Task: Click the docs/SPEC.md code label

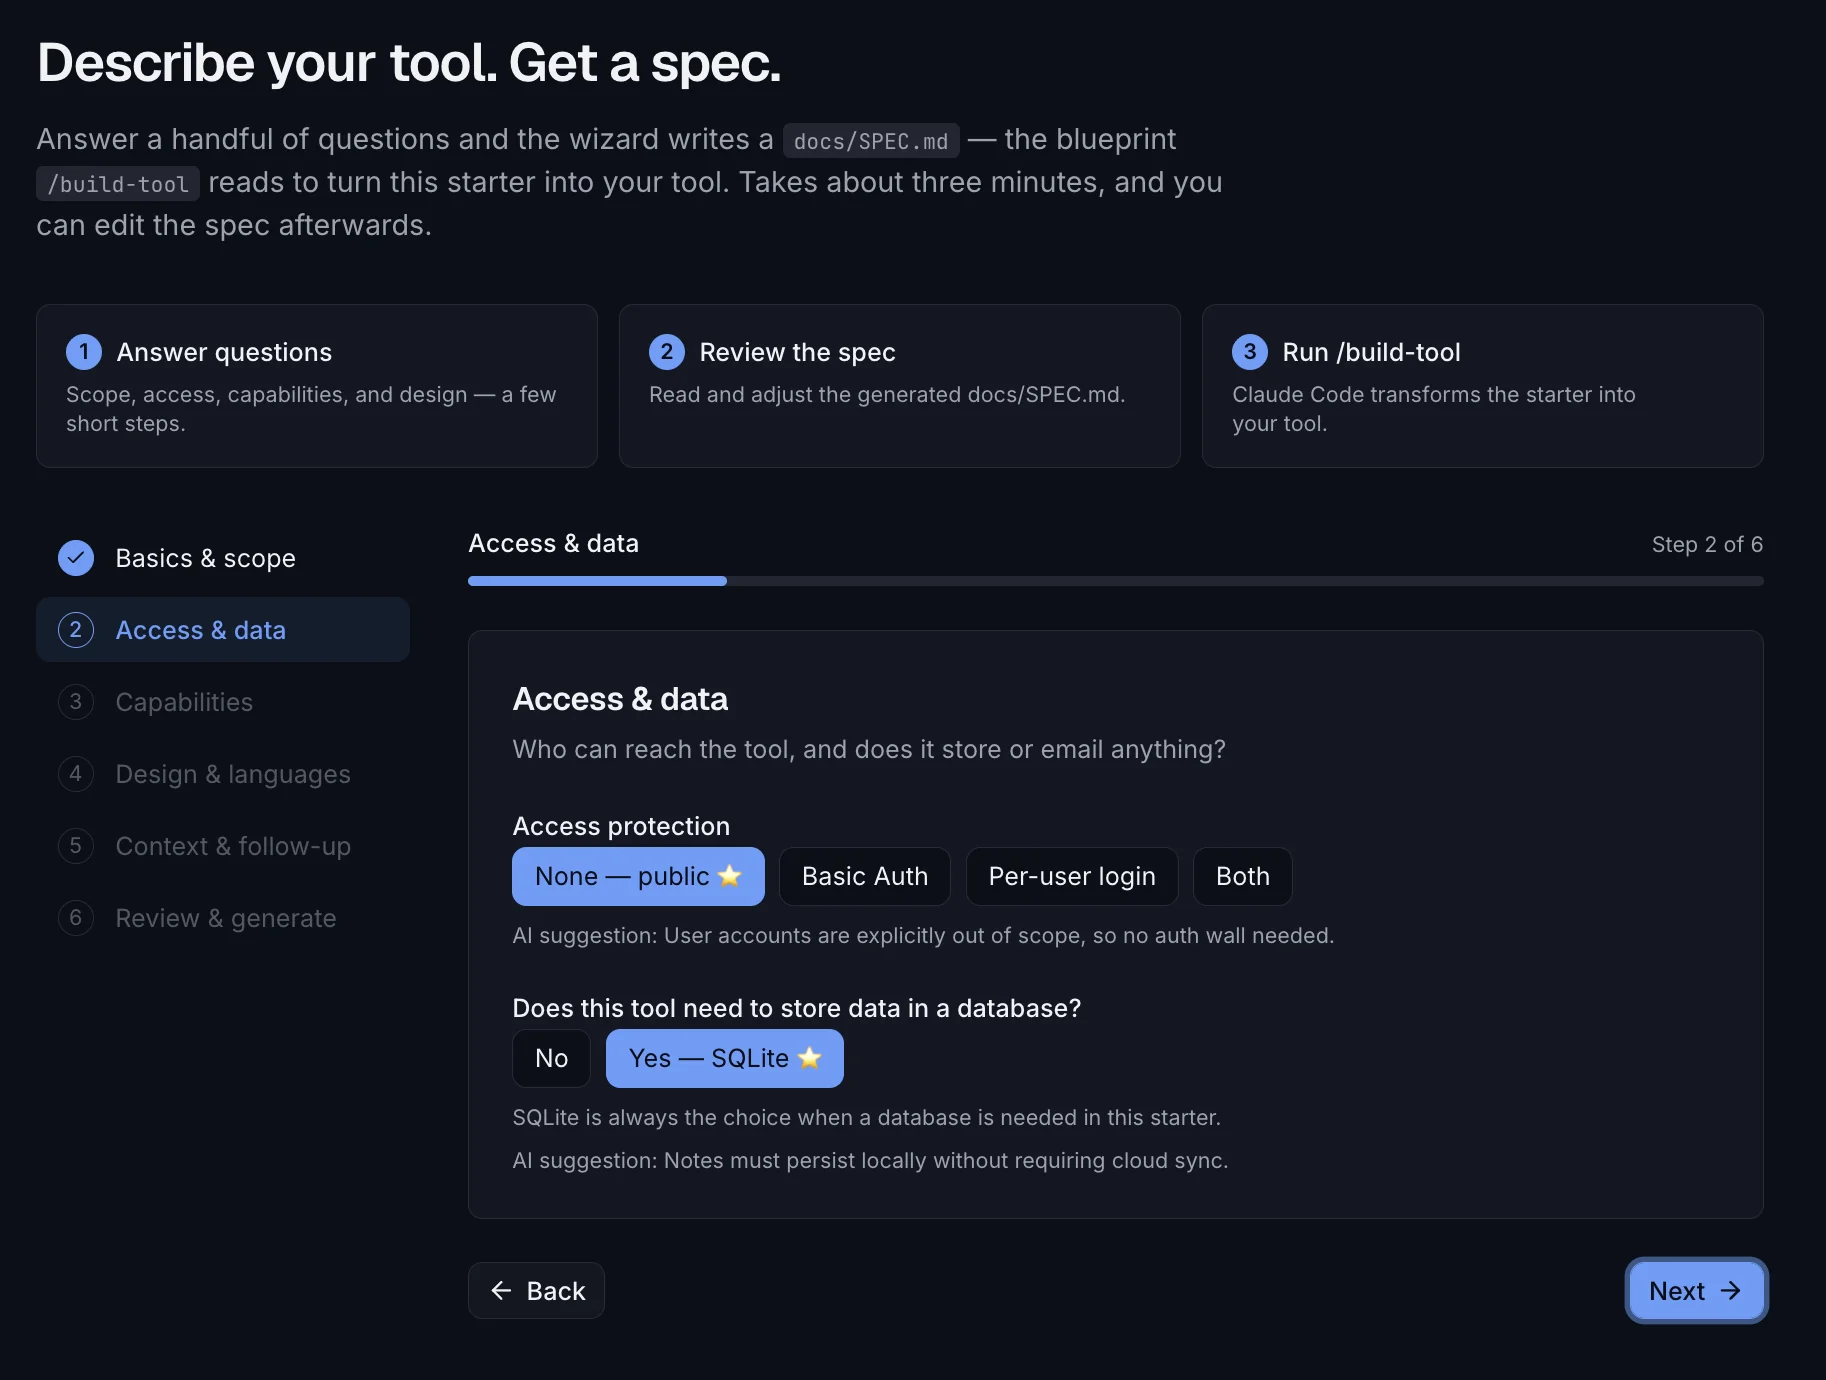Action: [x=871, y=141]
